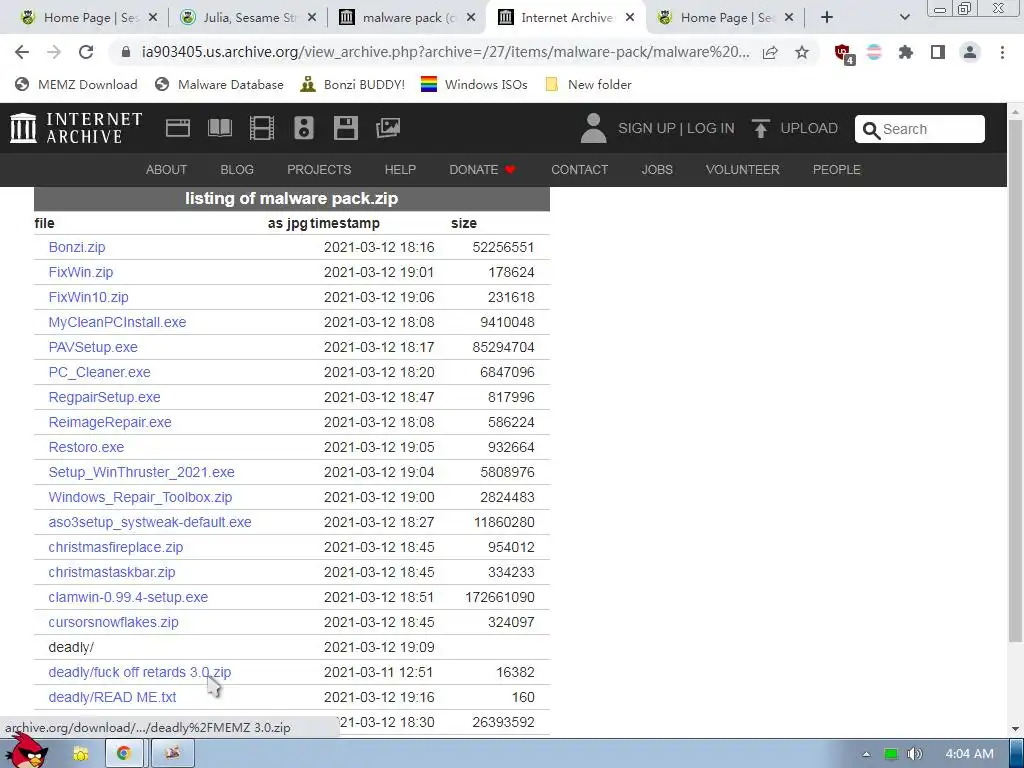Open the HELP menu item
Viewport: 1024px width, 768px height.
tap(400, 170)
